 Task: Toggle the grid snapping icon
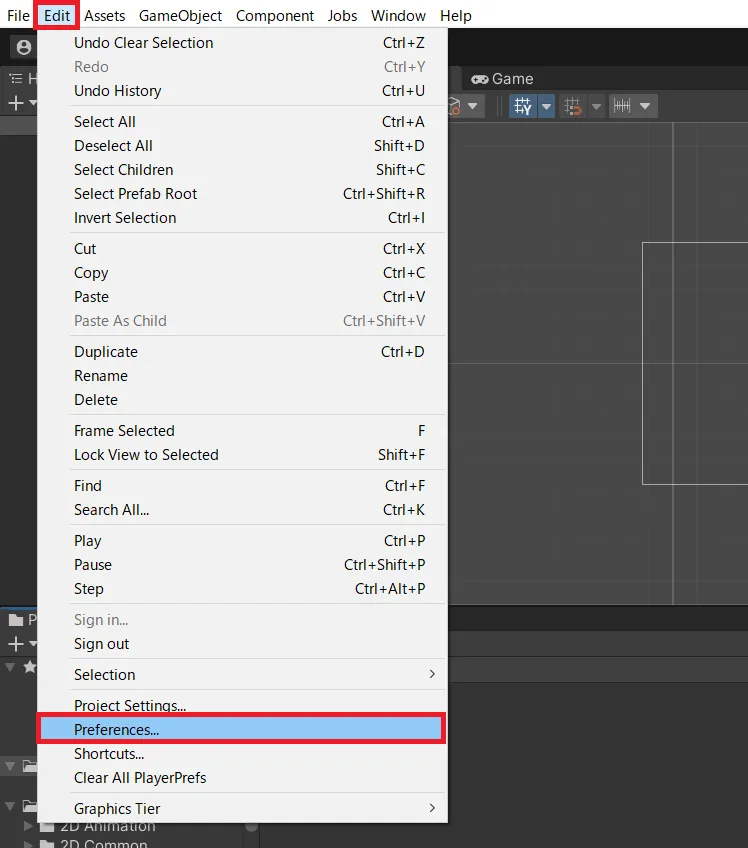[x=522, y=106]
